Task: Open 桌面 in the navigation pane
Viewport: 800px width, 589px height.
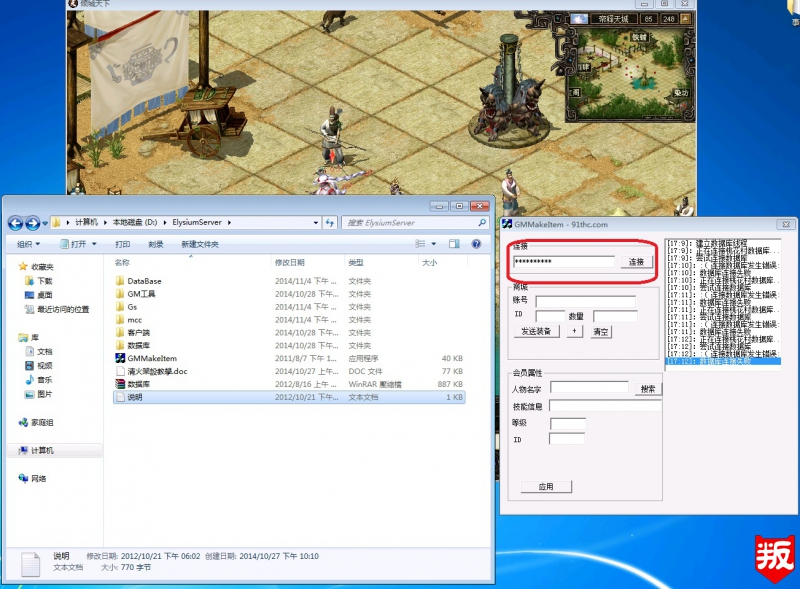Action: [39, 295]
